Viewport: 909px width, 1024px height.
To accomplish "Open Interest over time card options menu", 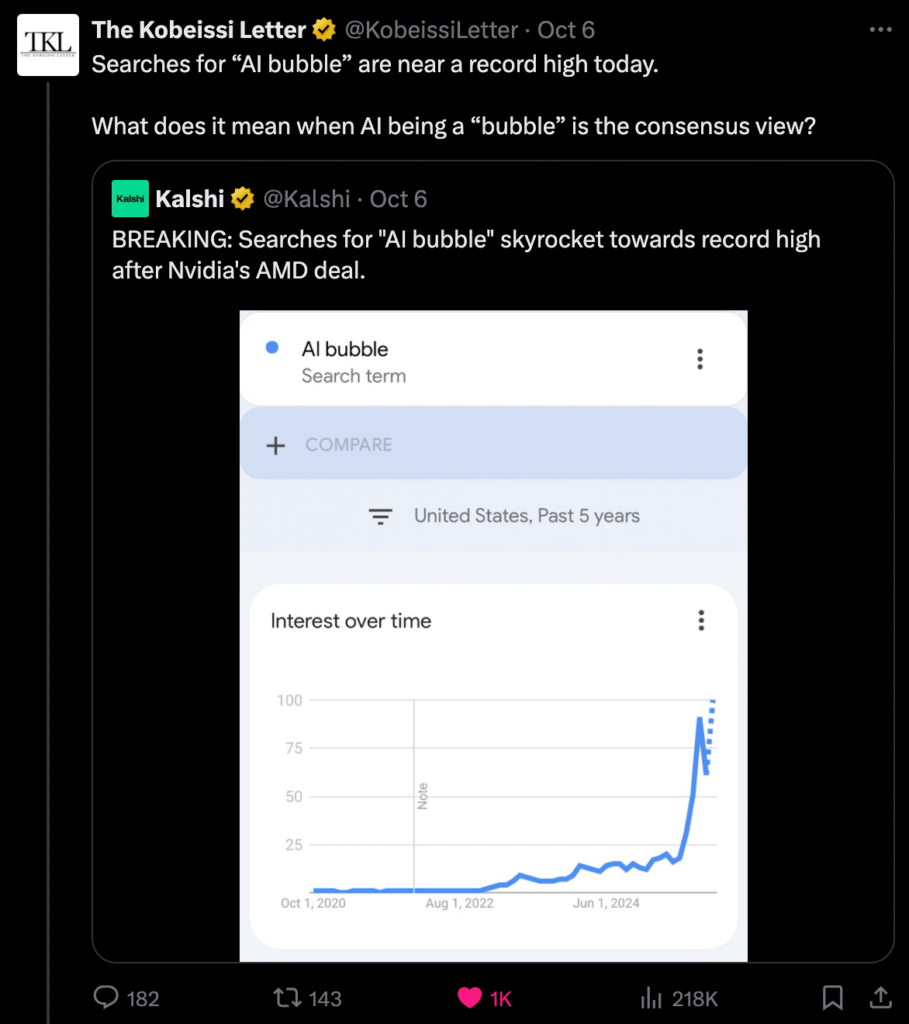I will [x=701, y=621].
